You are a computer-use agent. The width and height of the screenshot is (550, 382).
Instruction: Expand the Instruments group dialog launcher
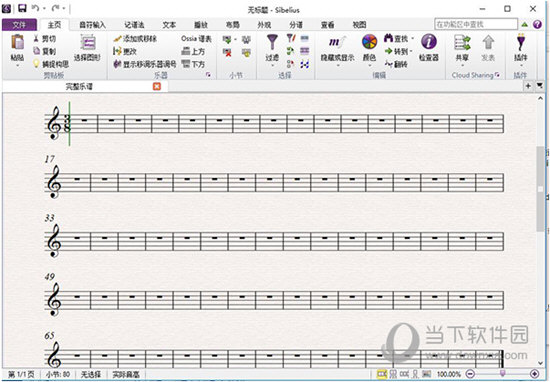[208, 75]
